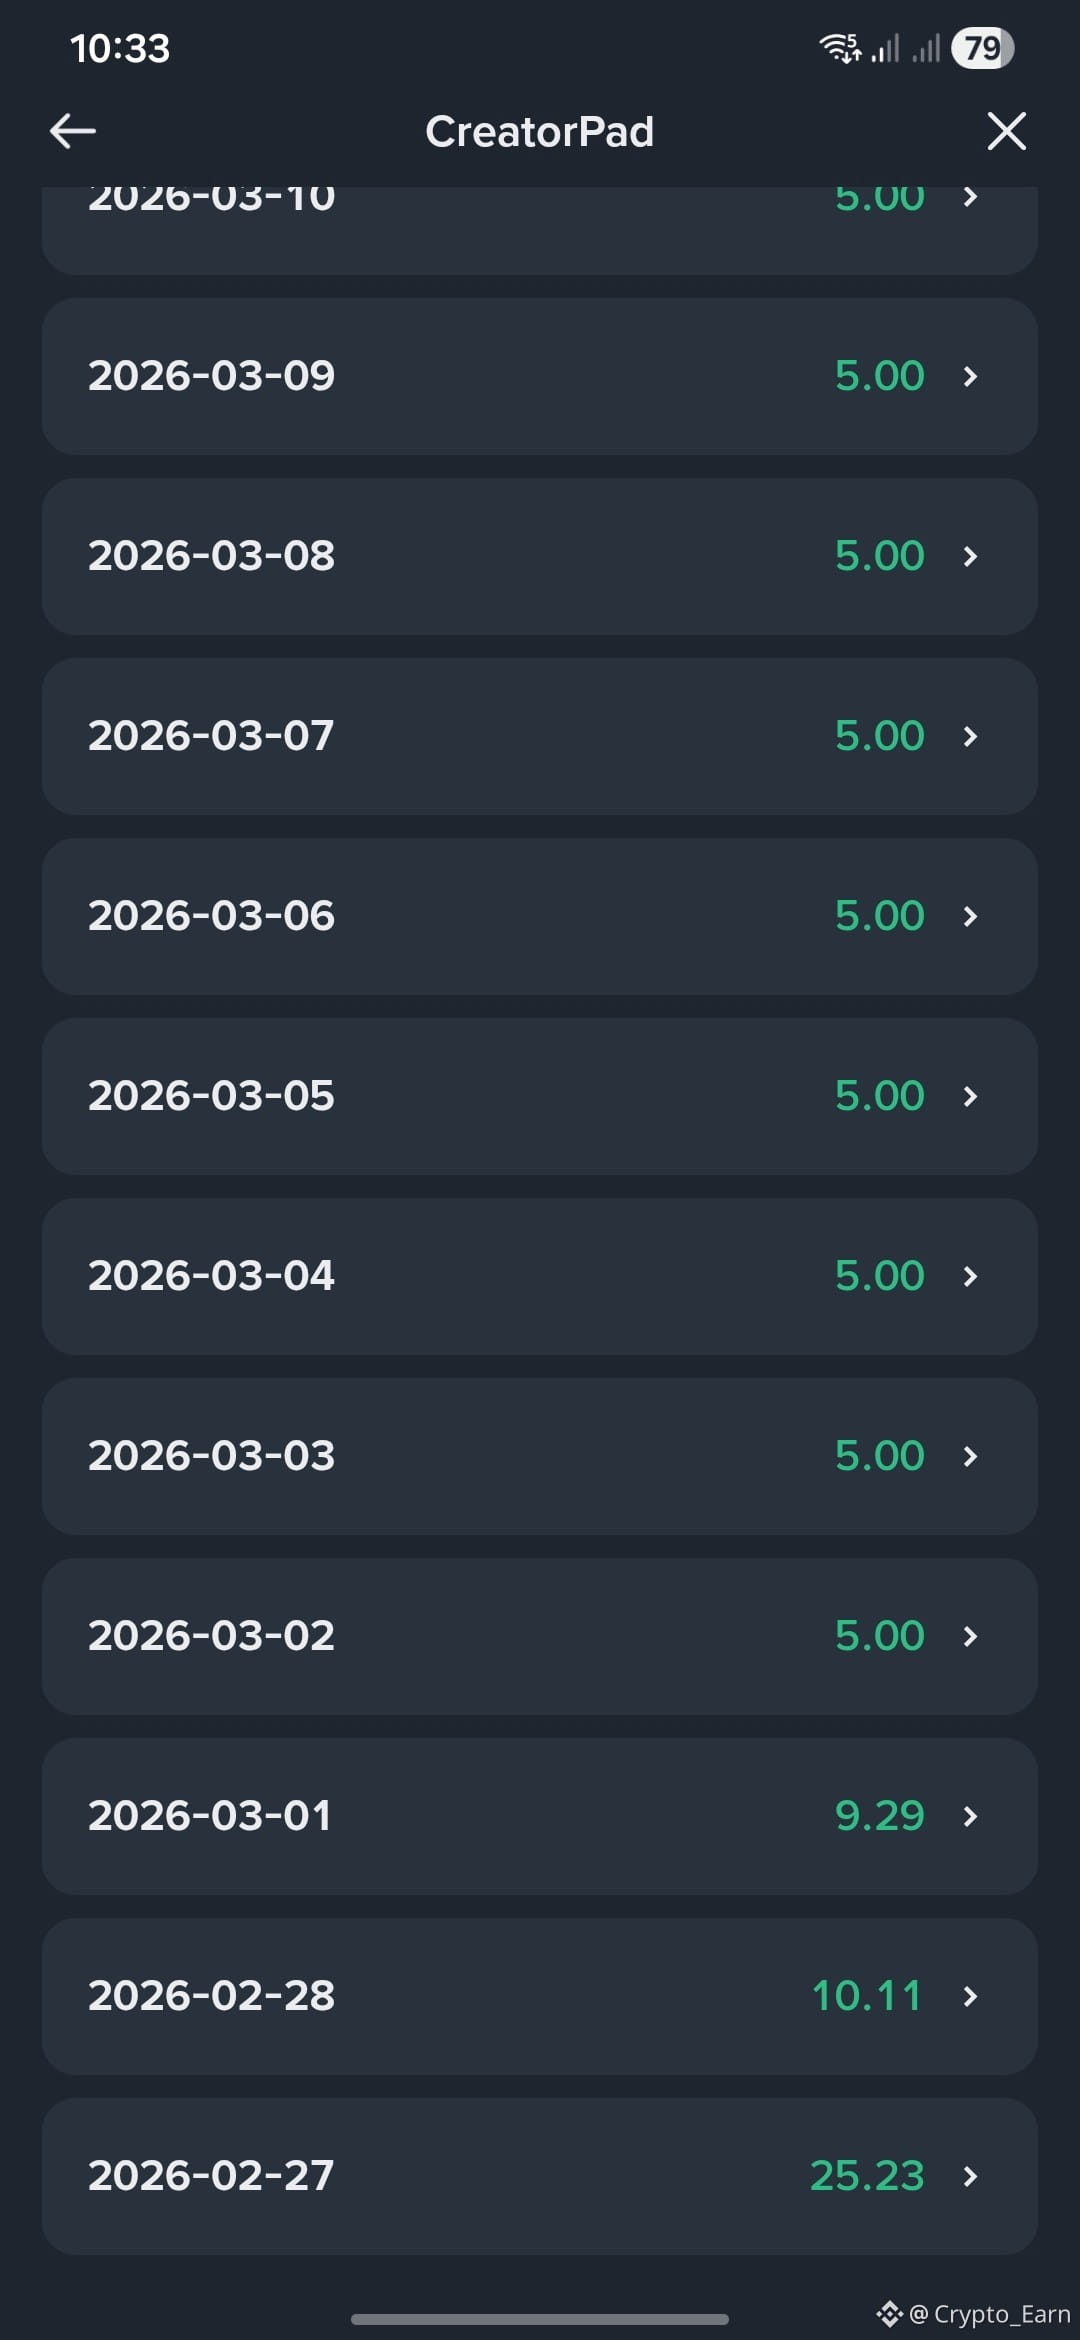Tap the 25.23 reward amount
Screen dimensions: 1080x2340
click(867, 2176)
